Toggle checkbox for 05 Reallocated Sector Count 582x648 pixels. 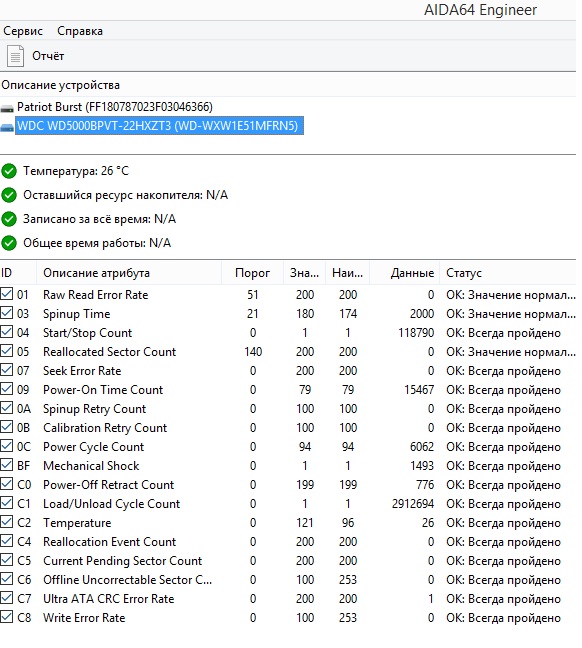click(x=7, y=351)
